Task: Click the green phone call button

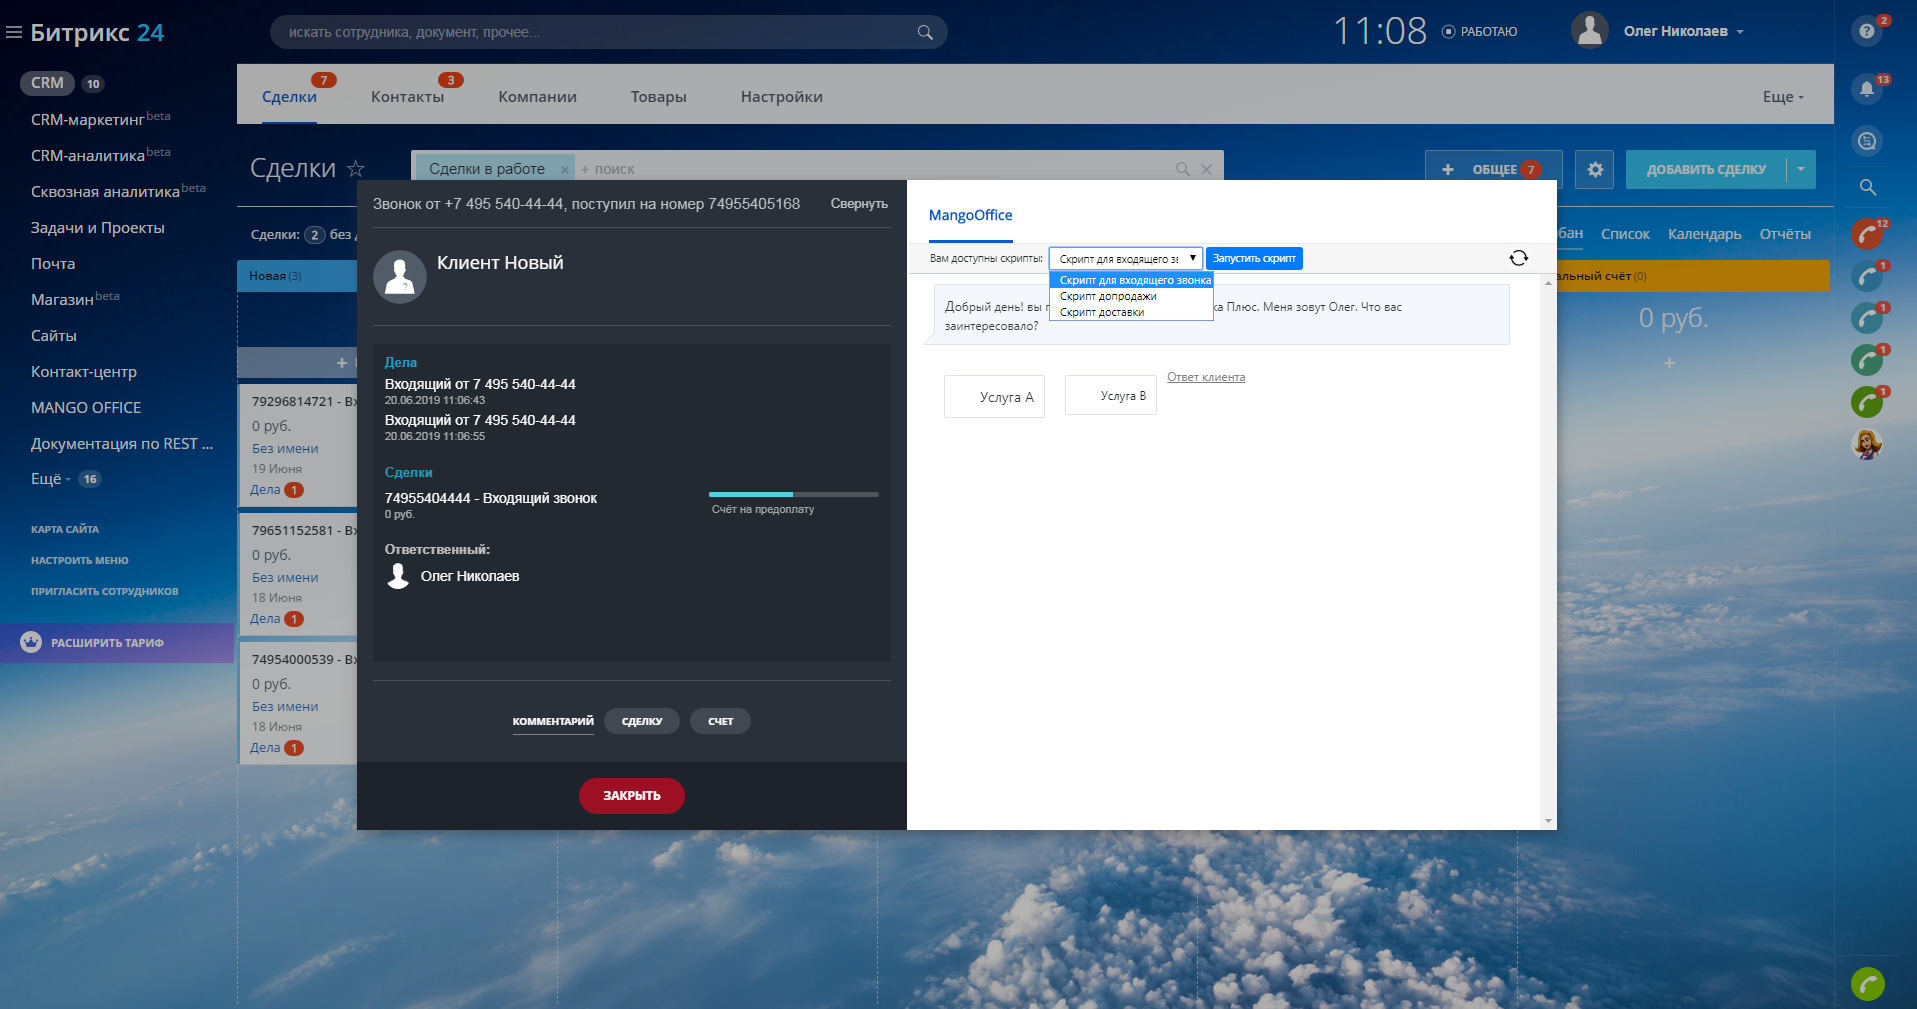Action: 1867,984
